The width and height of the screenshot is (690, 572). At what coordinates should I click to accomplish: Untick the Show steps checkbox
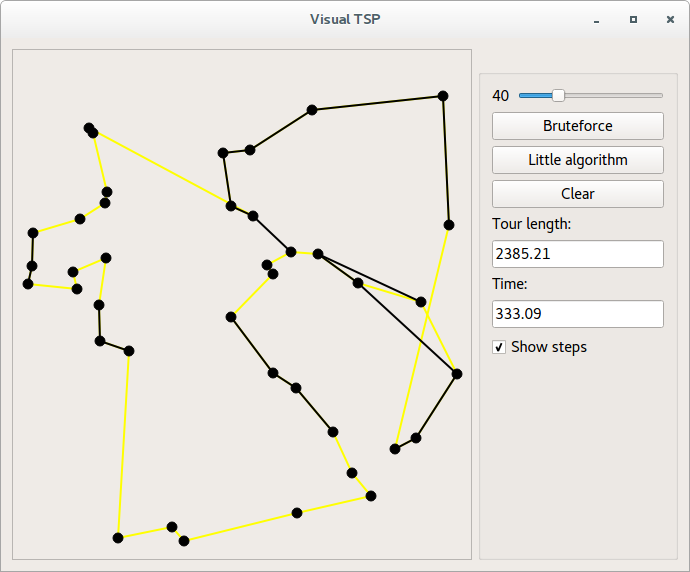click(499, 347)
